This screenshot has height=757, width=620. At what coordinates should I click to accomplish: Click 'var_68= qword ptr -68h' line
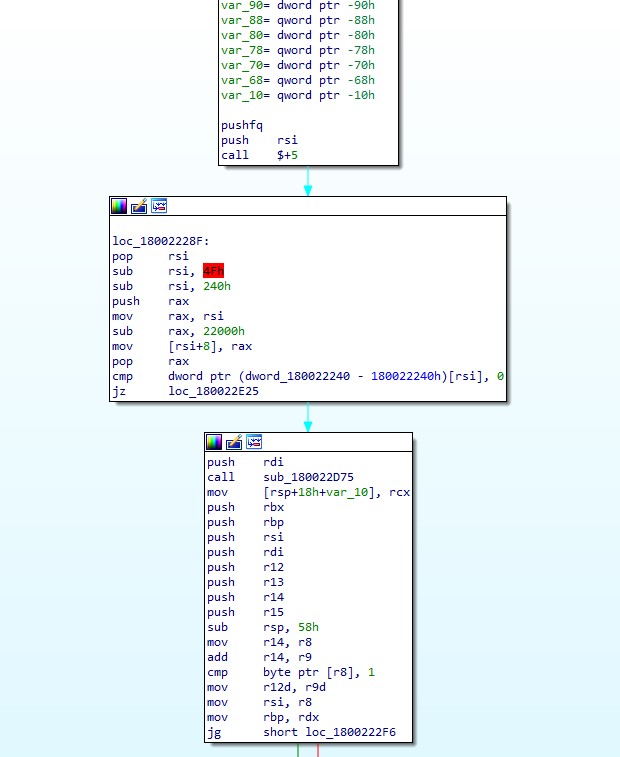(x=298, y=80)
